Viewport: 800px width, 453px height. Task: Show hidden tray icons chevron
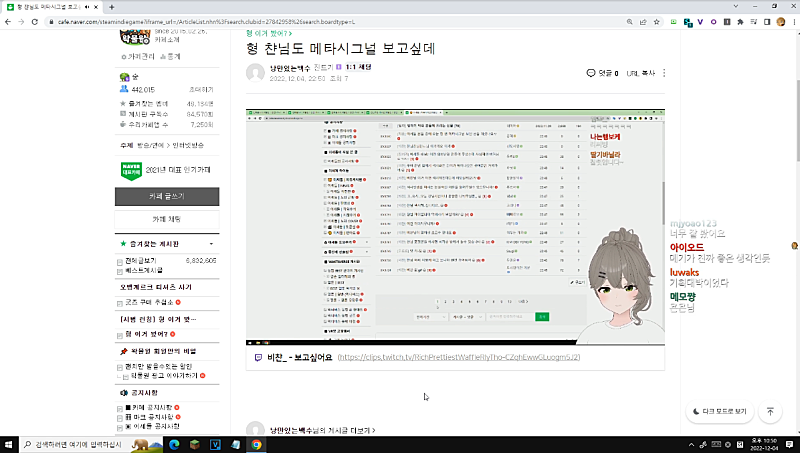691,445
